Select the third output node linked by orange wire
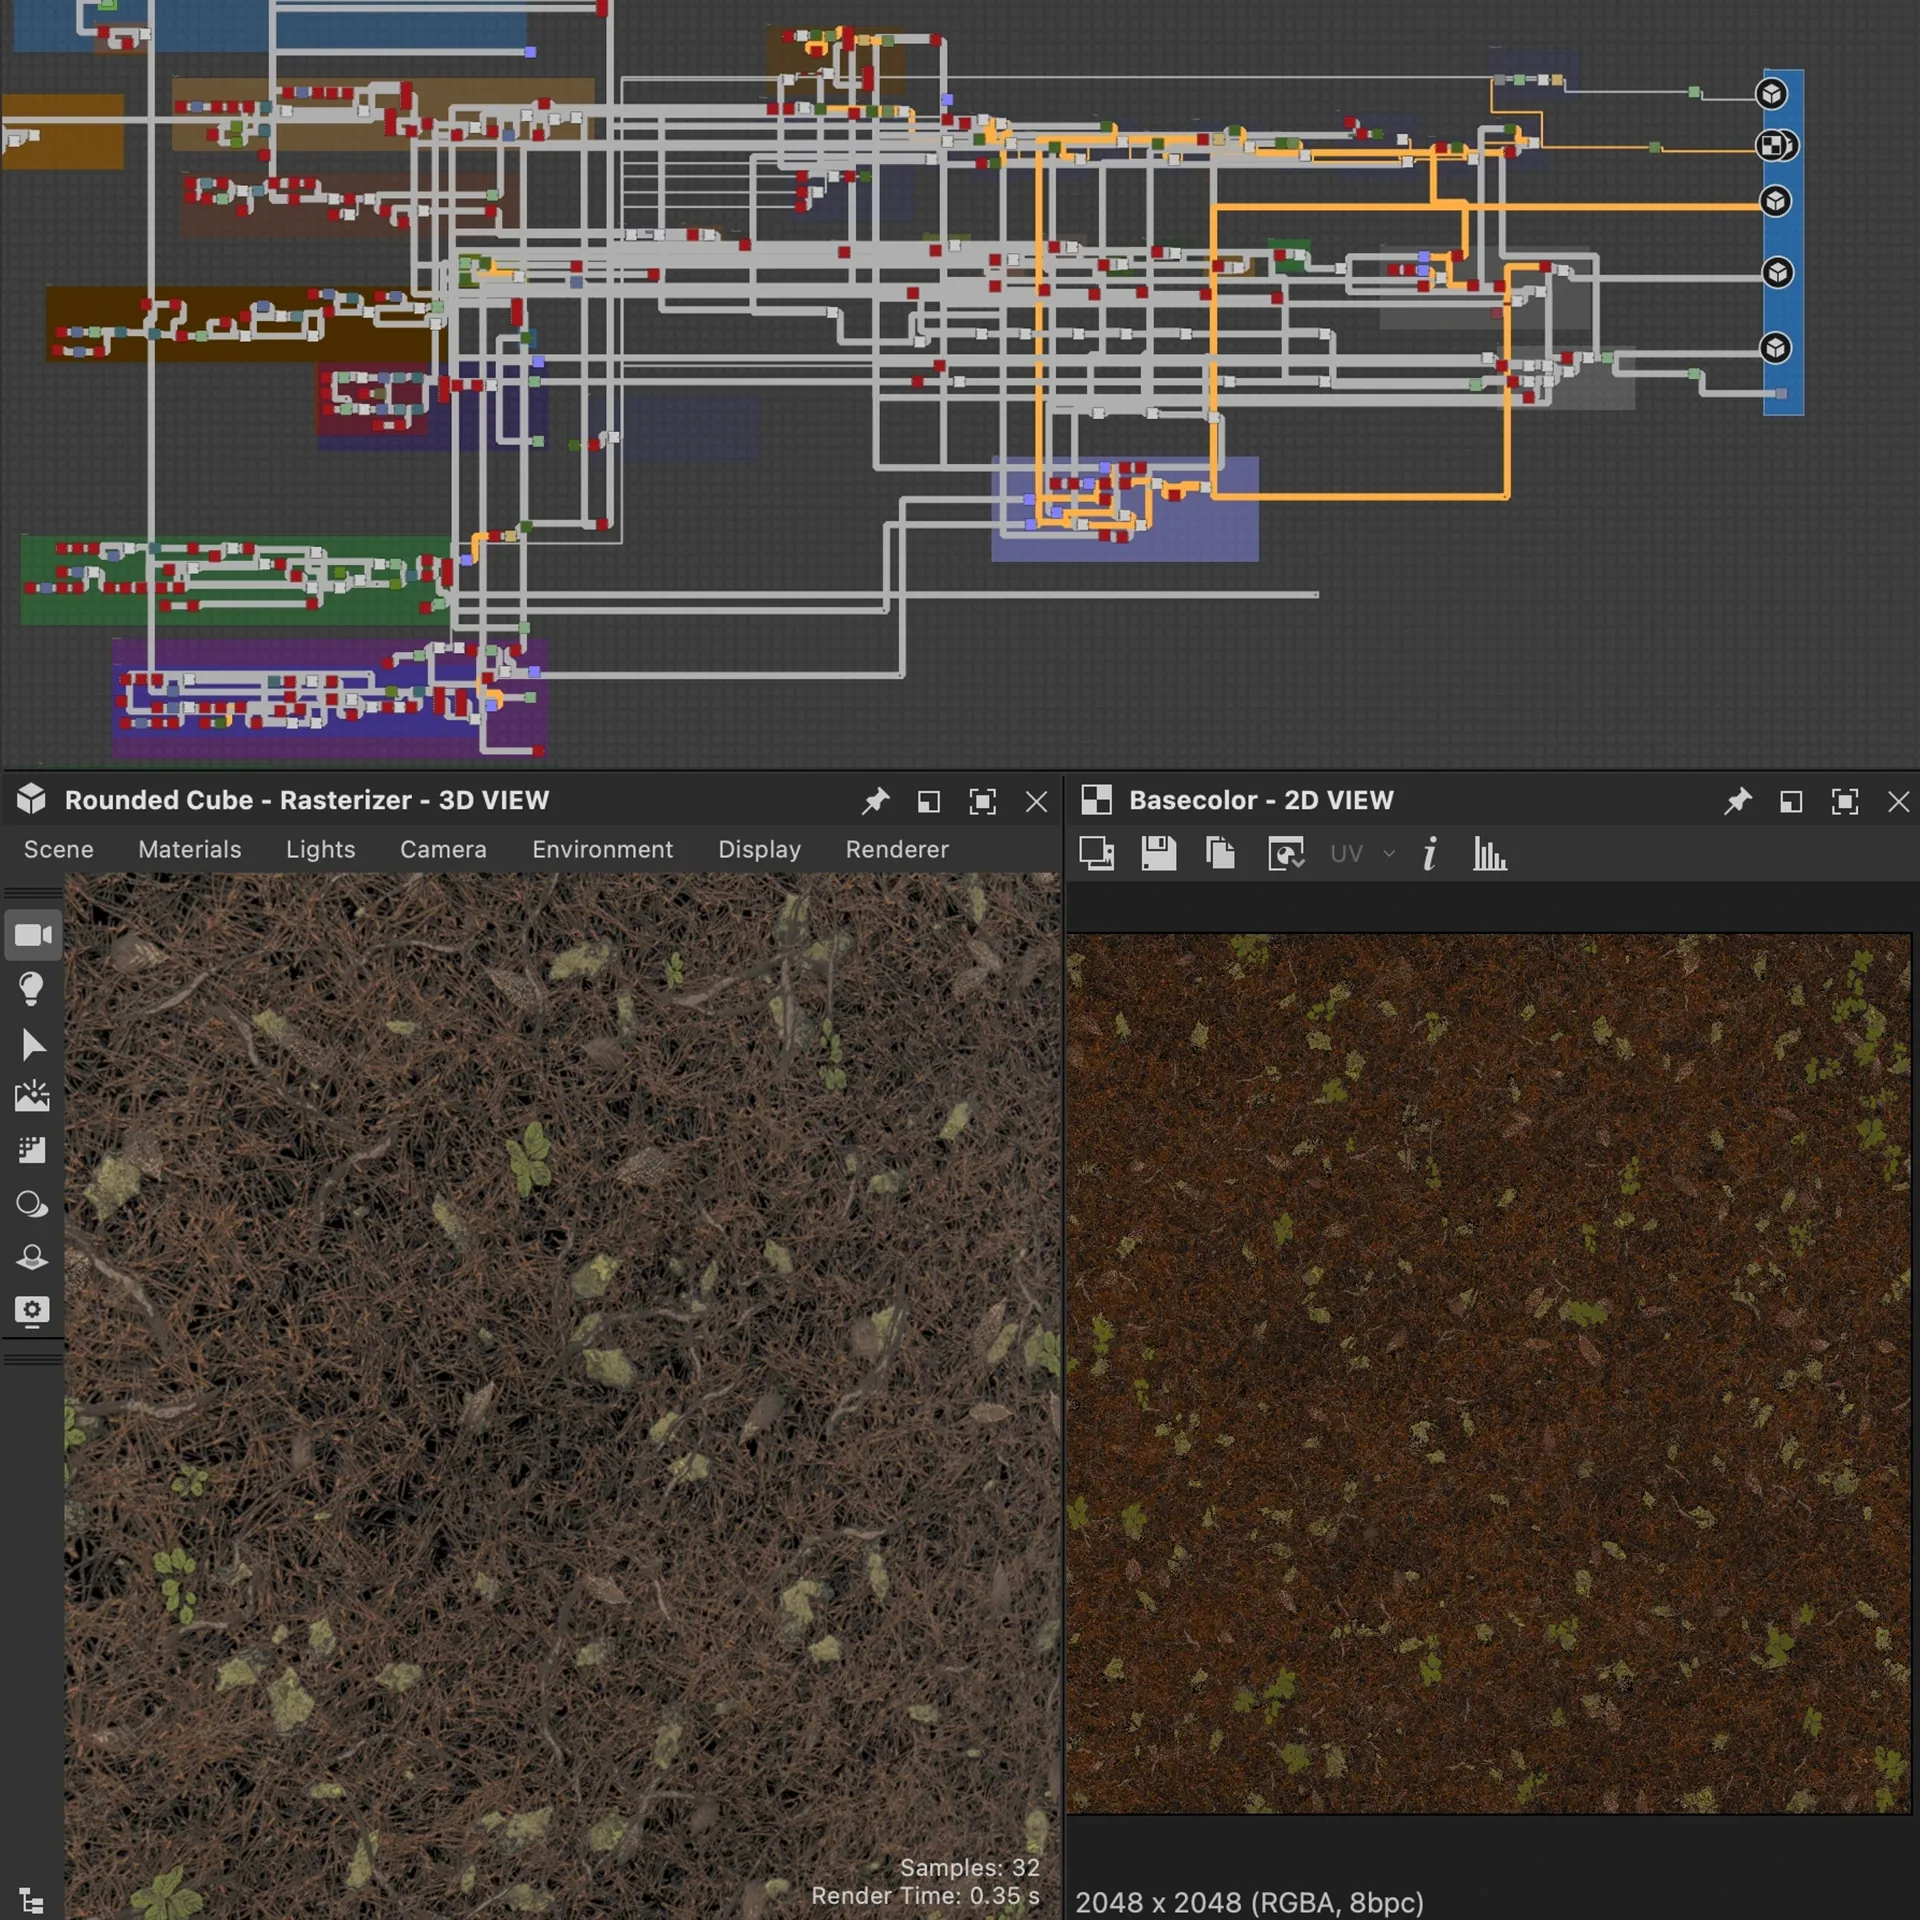Screen dimensions: 1920x1920 coord(1775,201)
